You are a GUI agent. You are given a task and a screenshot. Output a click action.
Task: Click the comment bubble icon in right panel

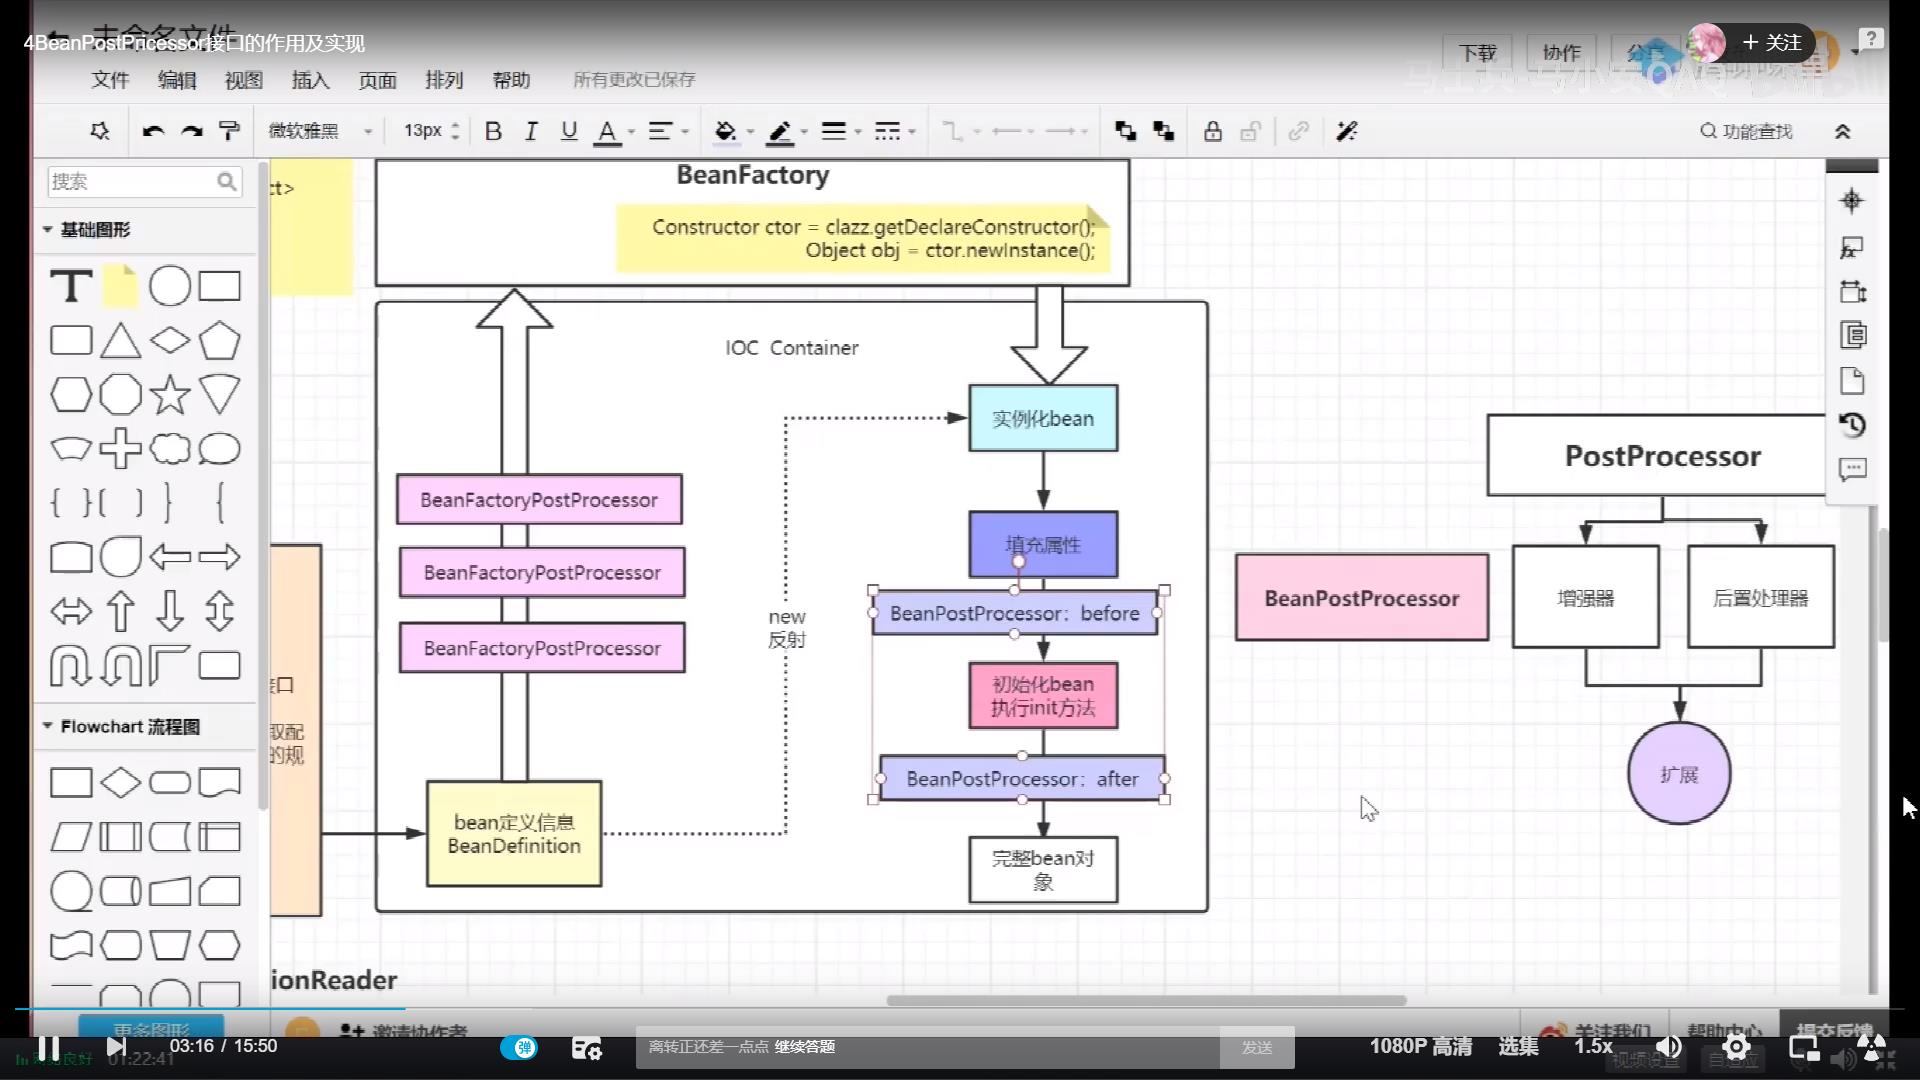1852,469
